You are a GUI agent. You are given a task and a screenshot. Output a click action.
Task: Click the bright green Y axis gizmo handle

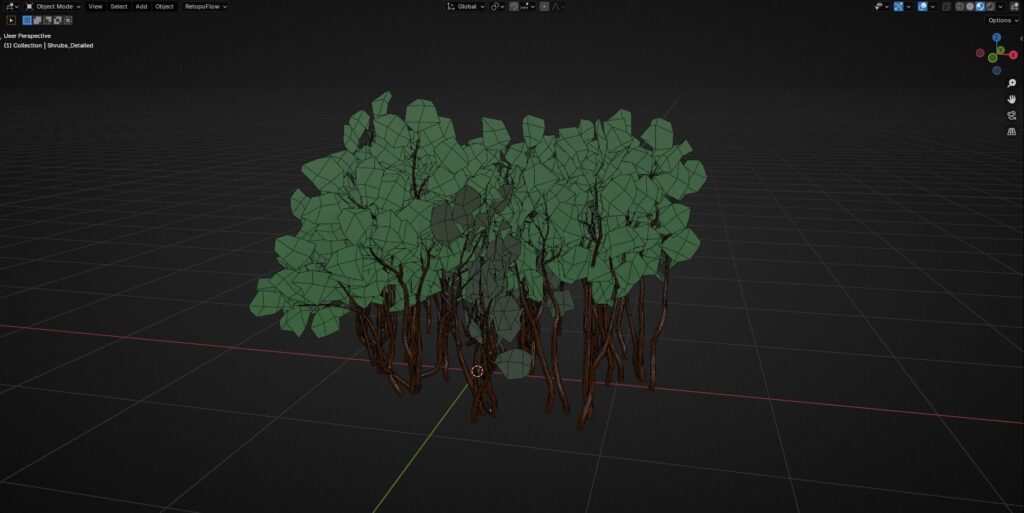[x=1000, y=50]
